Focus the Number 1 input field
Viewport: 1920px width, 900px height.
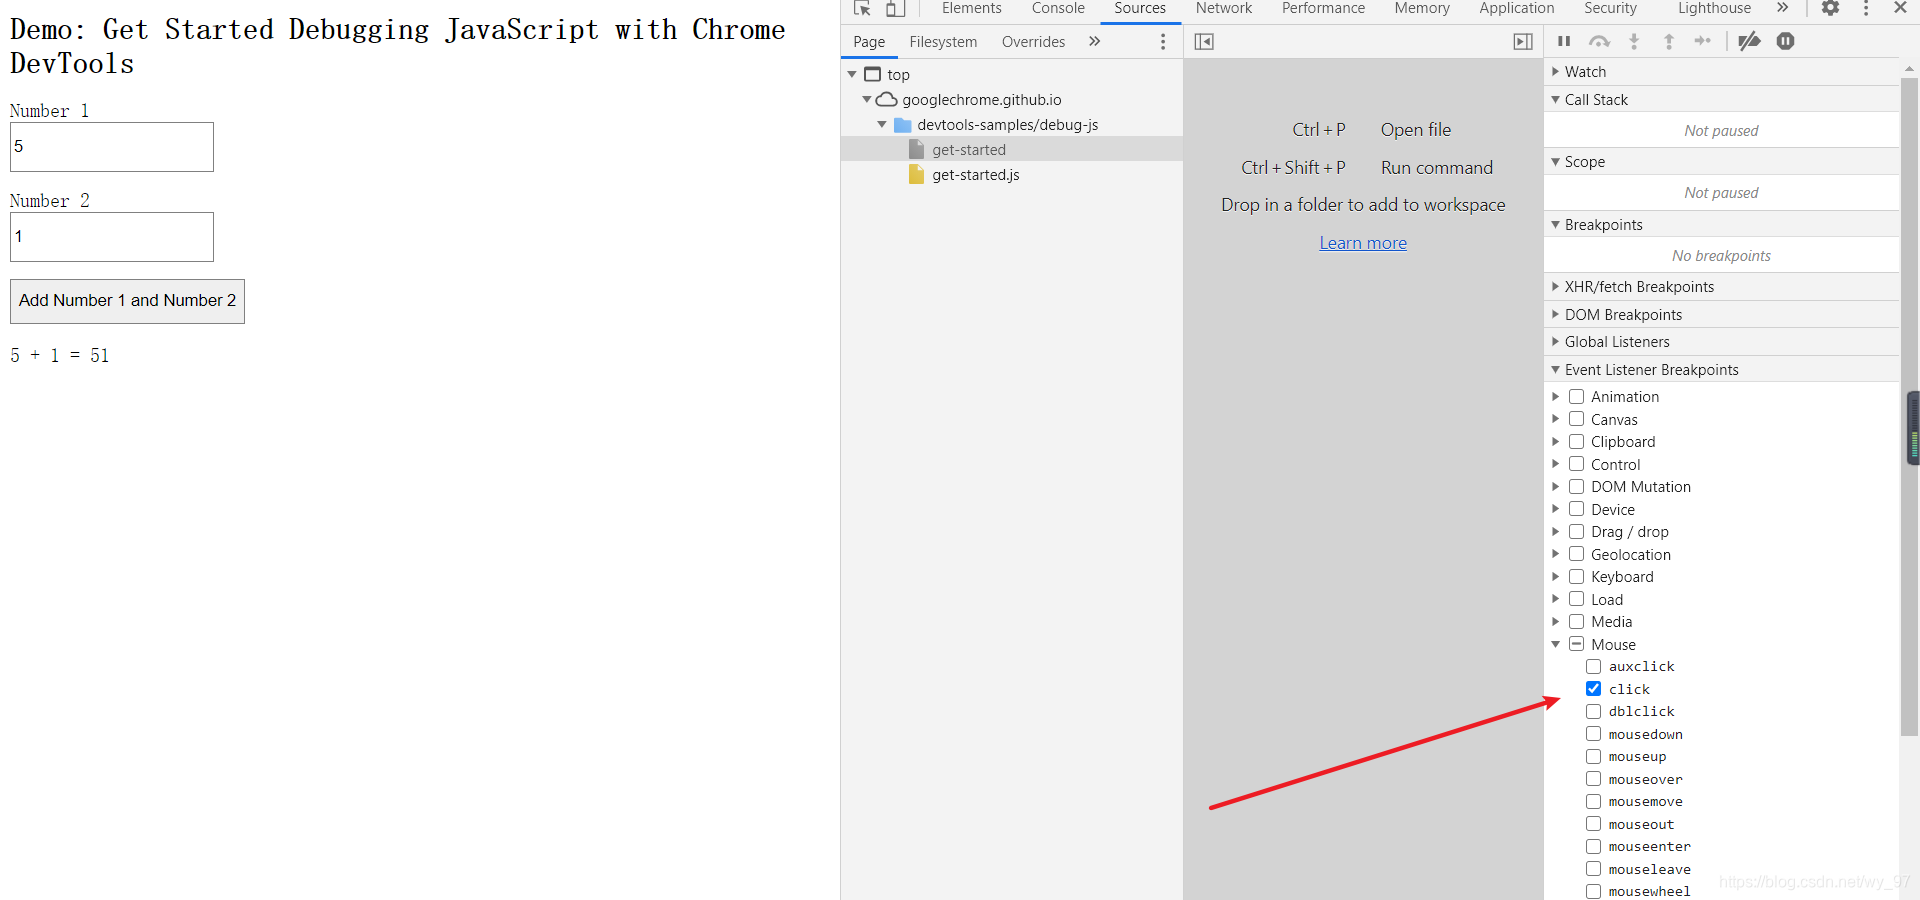(112, 147)
